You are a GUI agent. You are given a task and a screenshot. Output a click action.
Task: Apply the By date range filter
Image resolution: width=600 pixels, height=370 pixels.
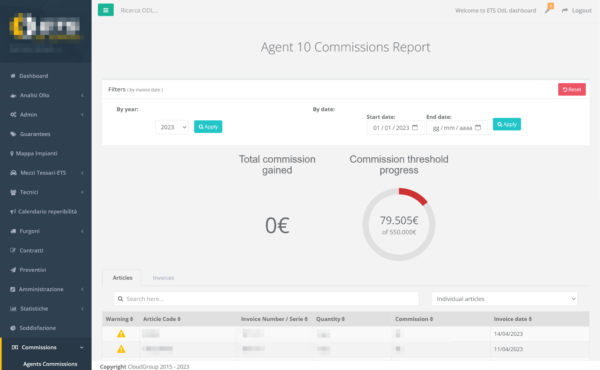[507, 124]
